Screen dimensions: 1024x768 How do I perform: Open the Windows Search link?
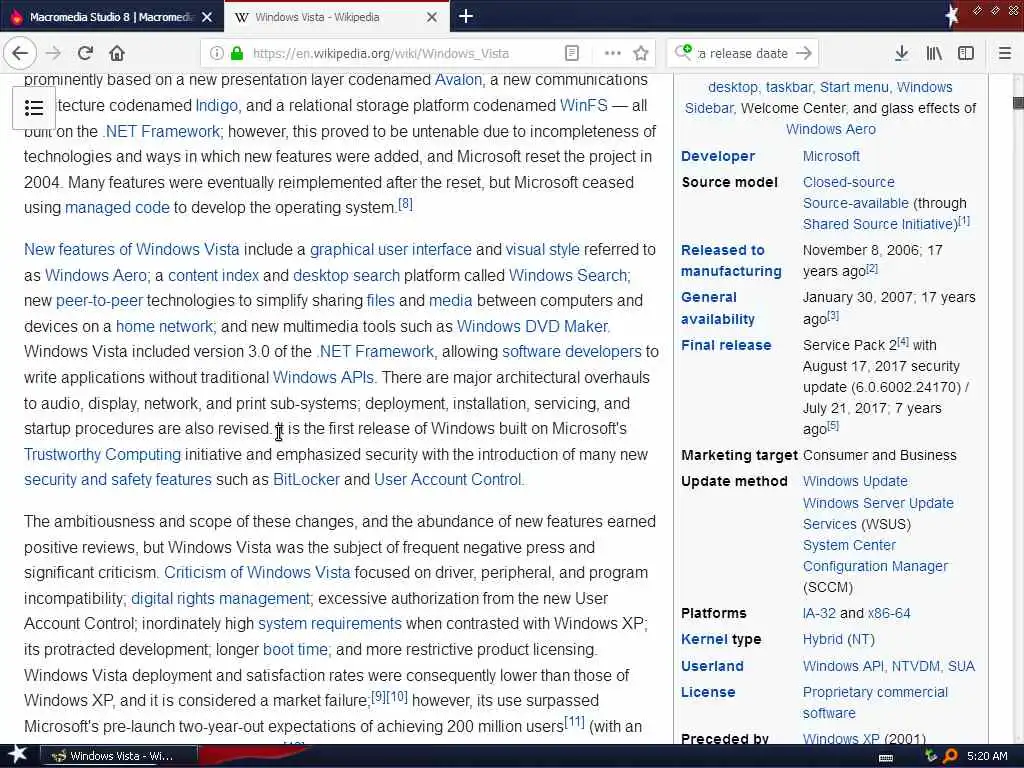click(568, 276)
